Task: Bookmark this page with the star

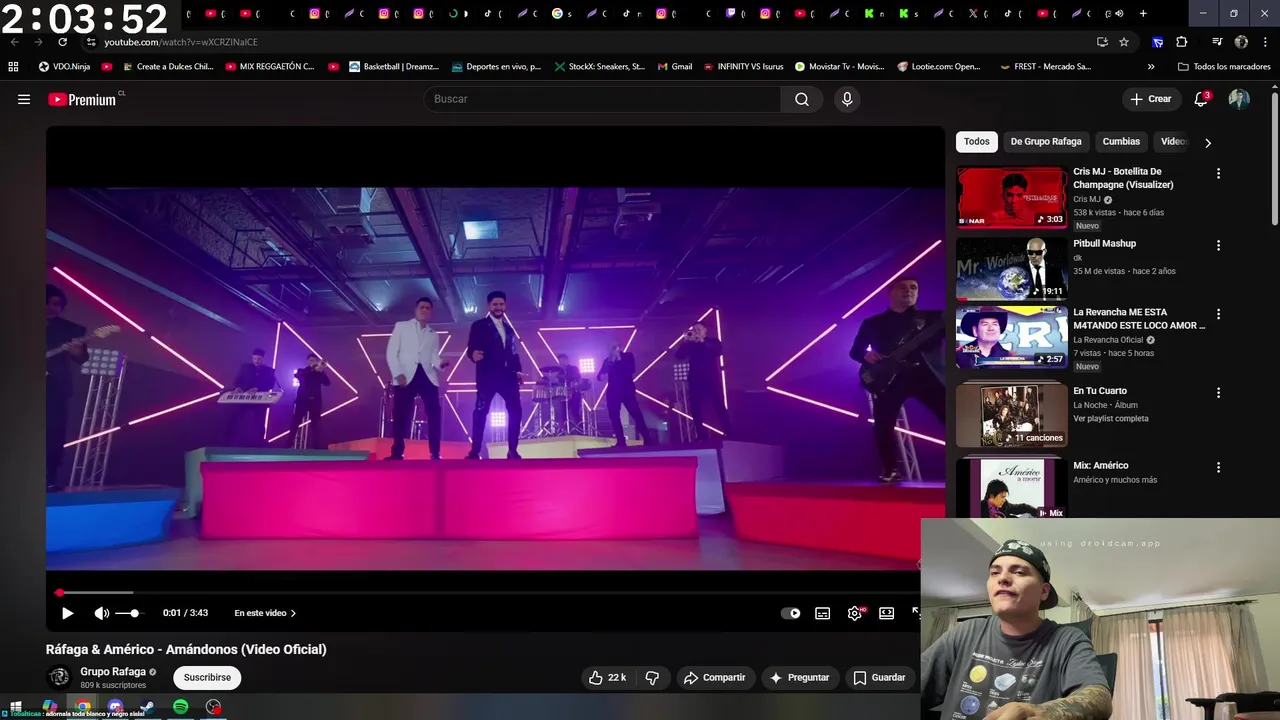Action: click(1124, 42)
